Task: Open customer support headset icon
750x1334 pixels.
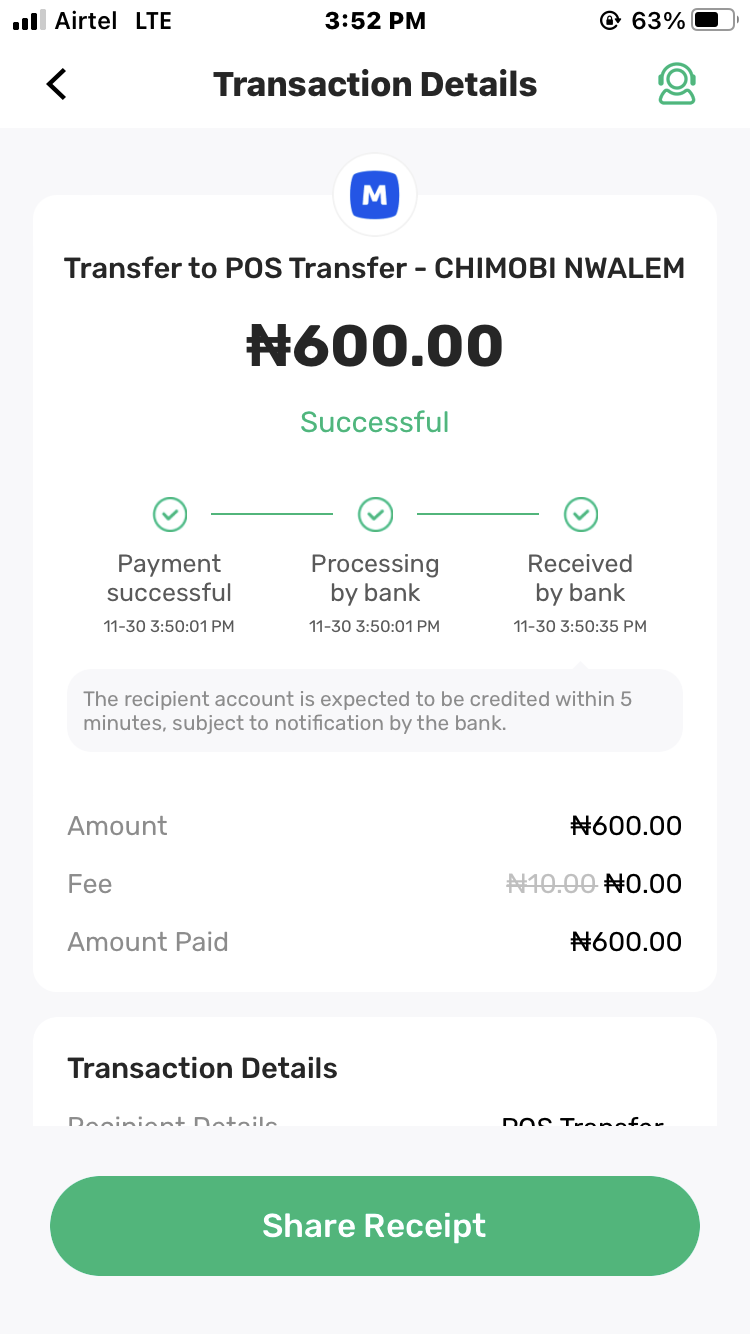Action: point(677,84)
